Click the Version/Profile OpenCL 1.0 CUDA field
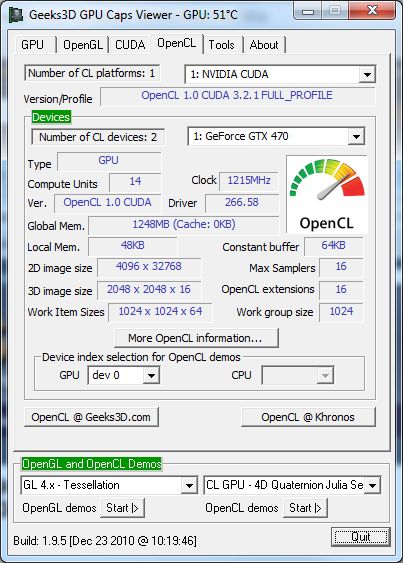This screenshot has height=563, width=403. point(237,96)
